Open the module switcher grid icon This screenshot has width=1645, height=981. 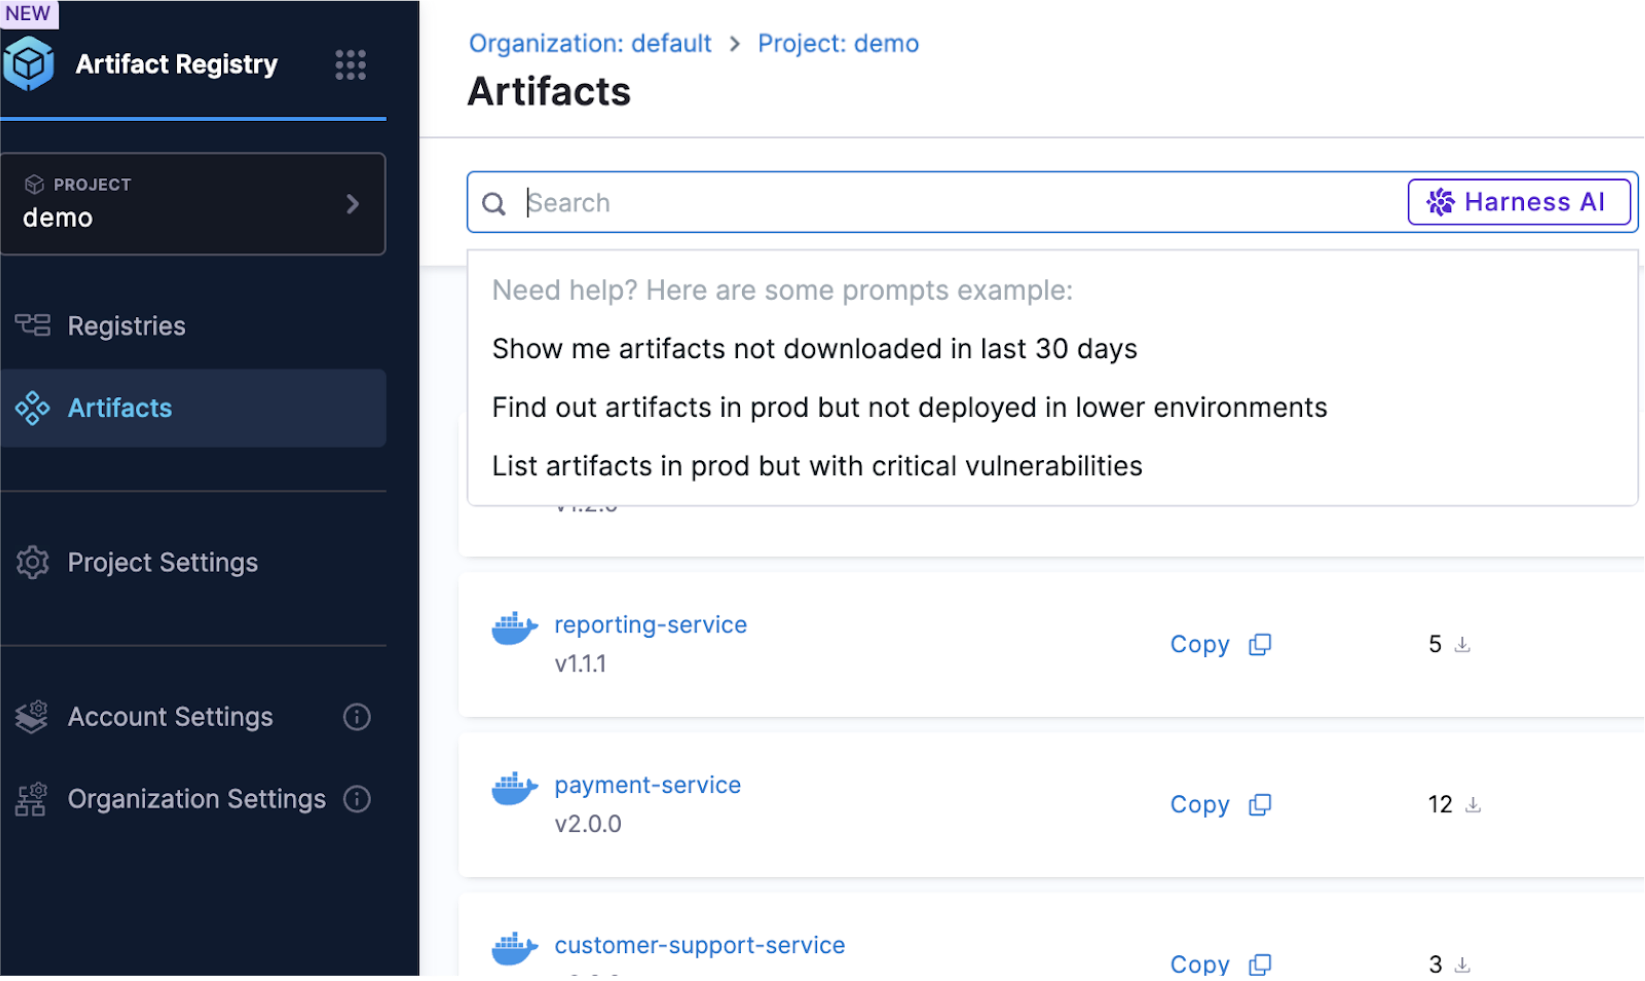click(x=350, y=65)
